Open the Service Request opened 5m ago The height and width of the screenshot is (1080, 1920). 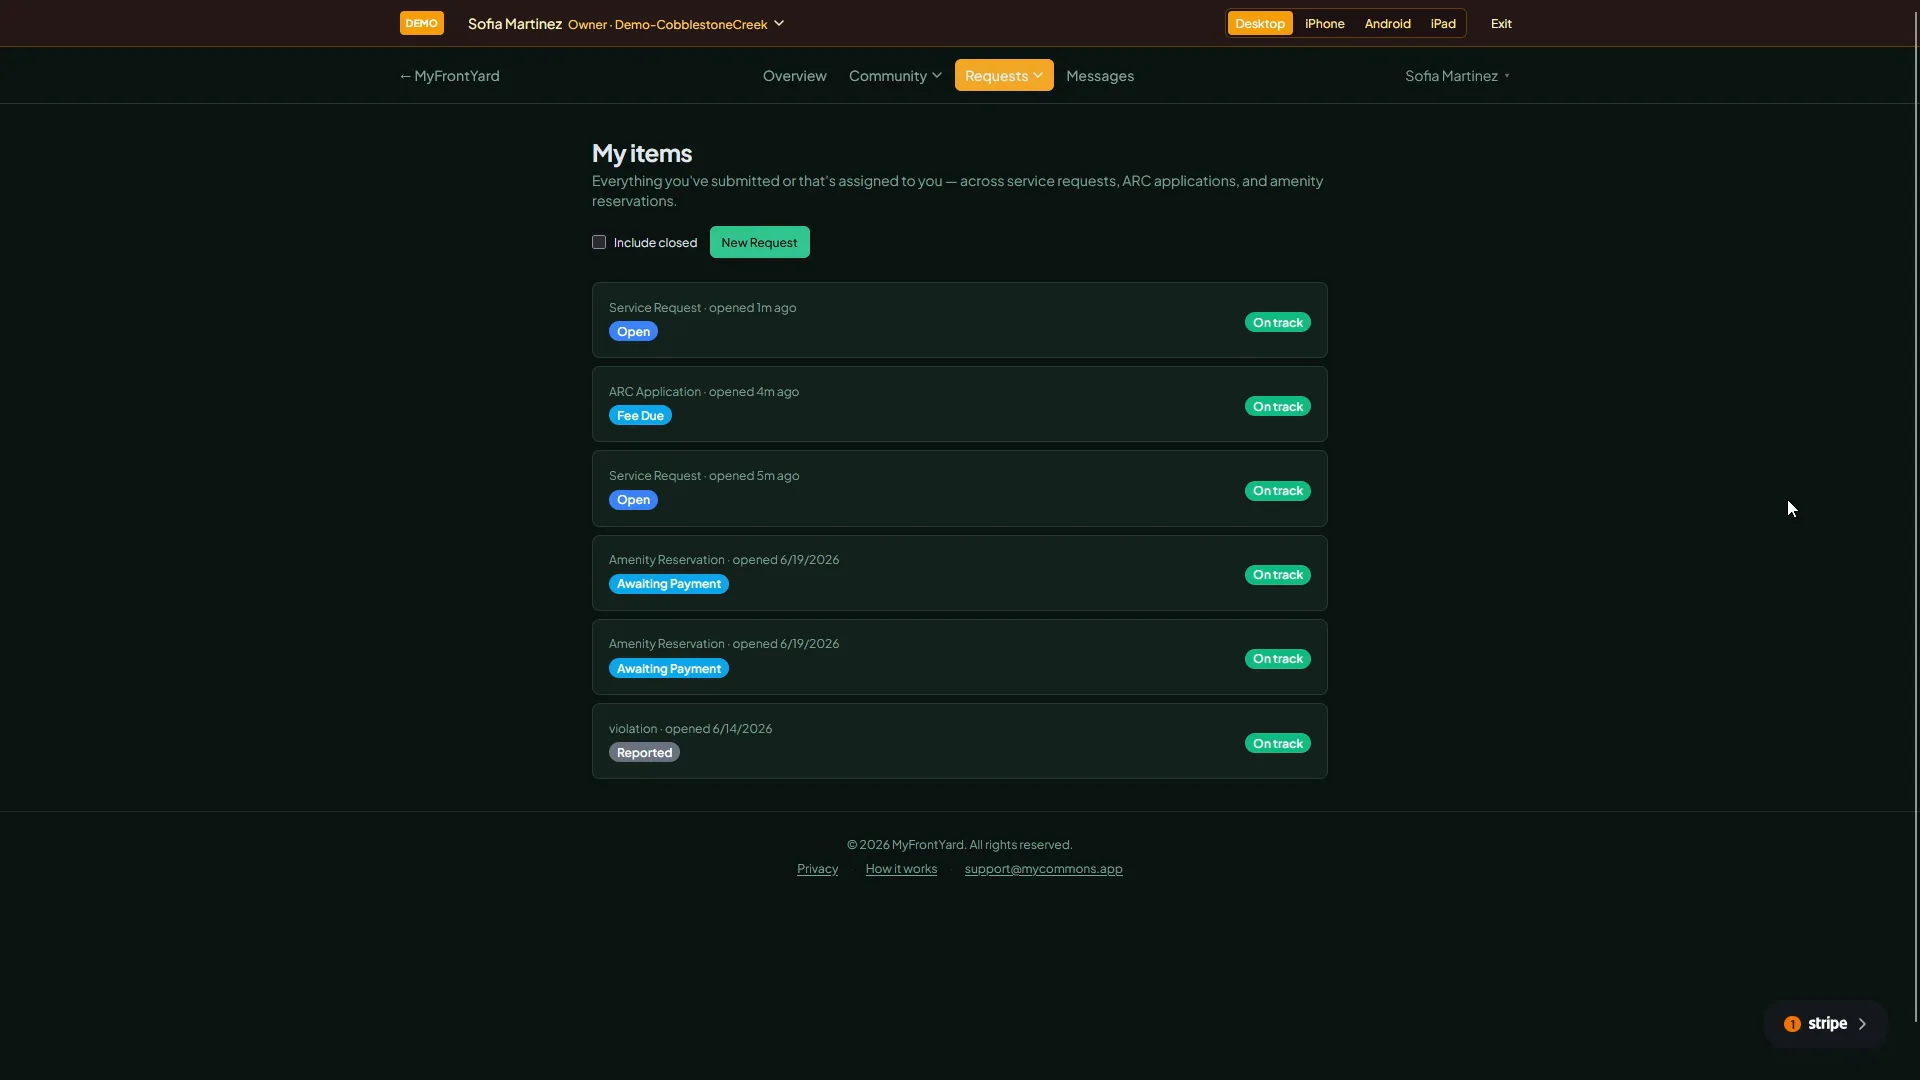[x=960, y=488]
